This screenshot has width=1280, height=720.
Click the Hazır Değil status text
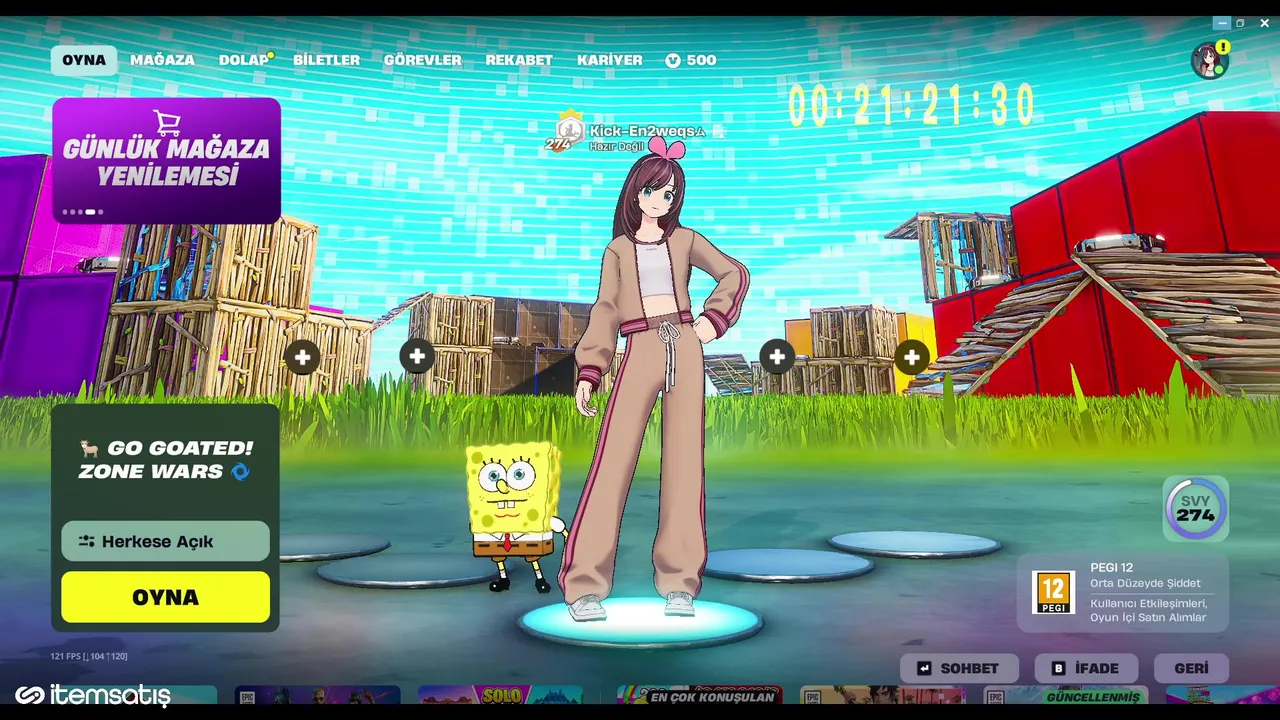point(616,146)
